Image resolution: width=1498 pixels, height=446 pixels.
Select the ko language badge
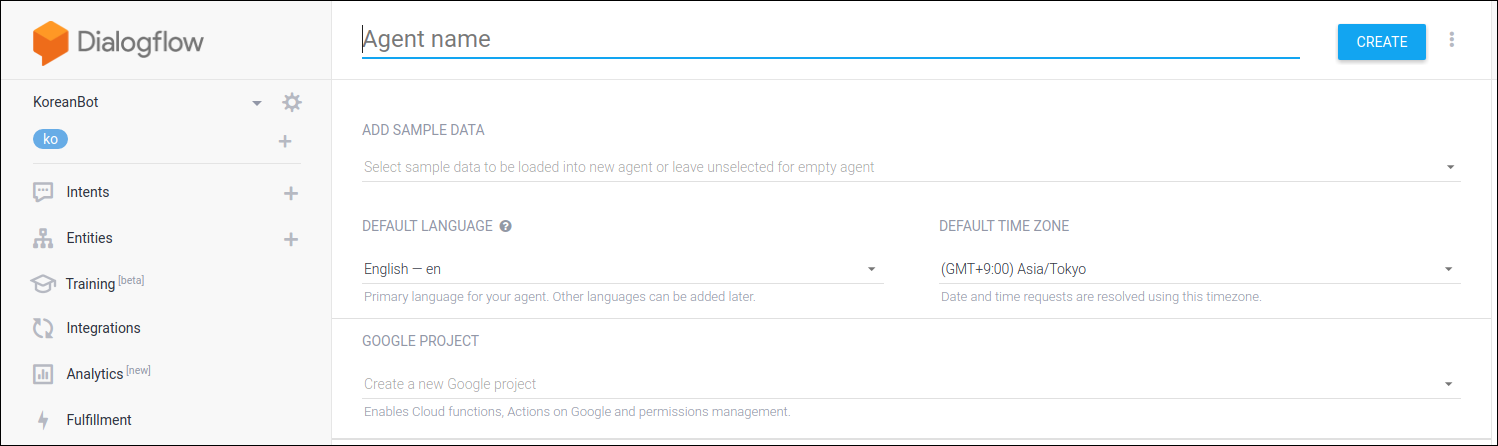[50, 139]
